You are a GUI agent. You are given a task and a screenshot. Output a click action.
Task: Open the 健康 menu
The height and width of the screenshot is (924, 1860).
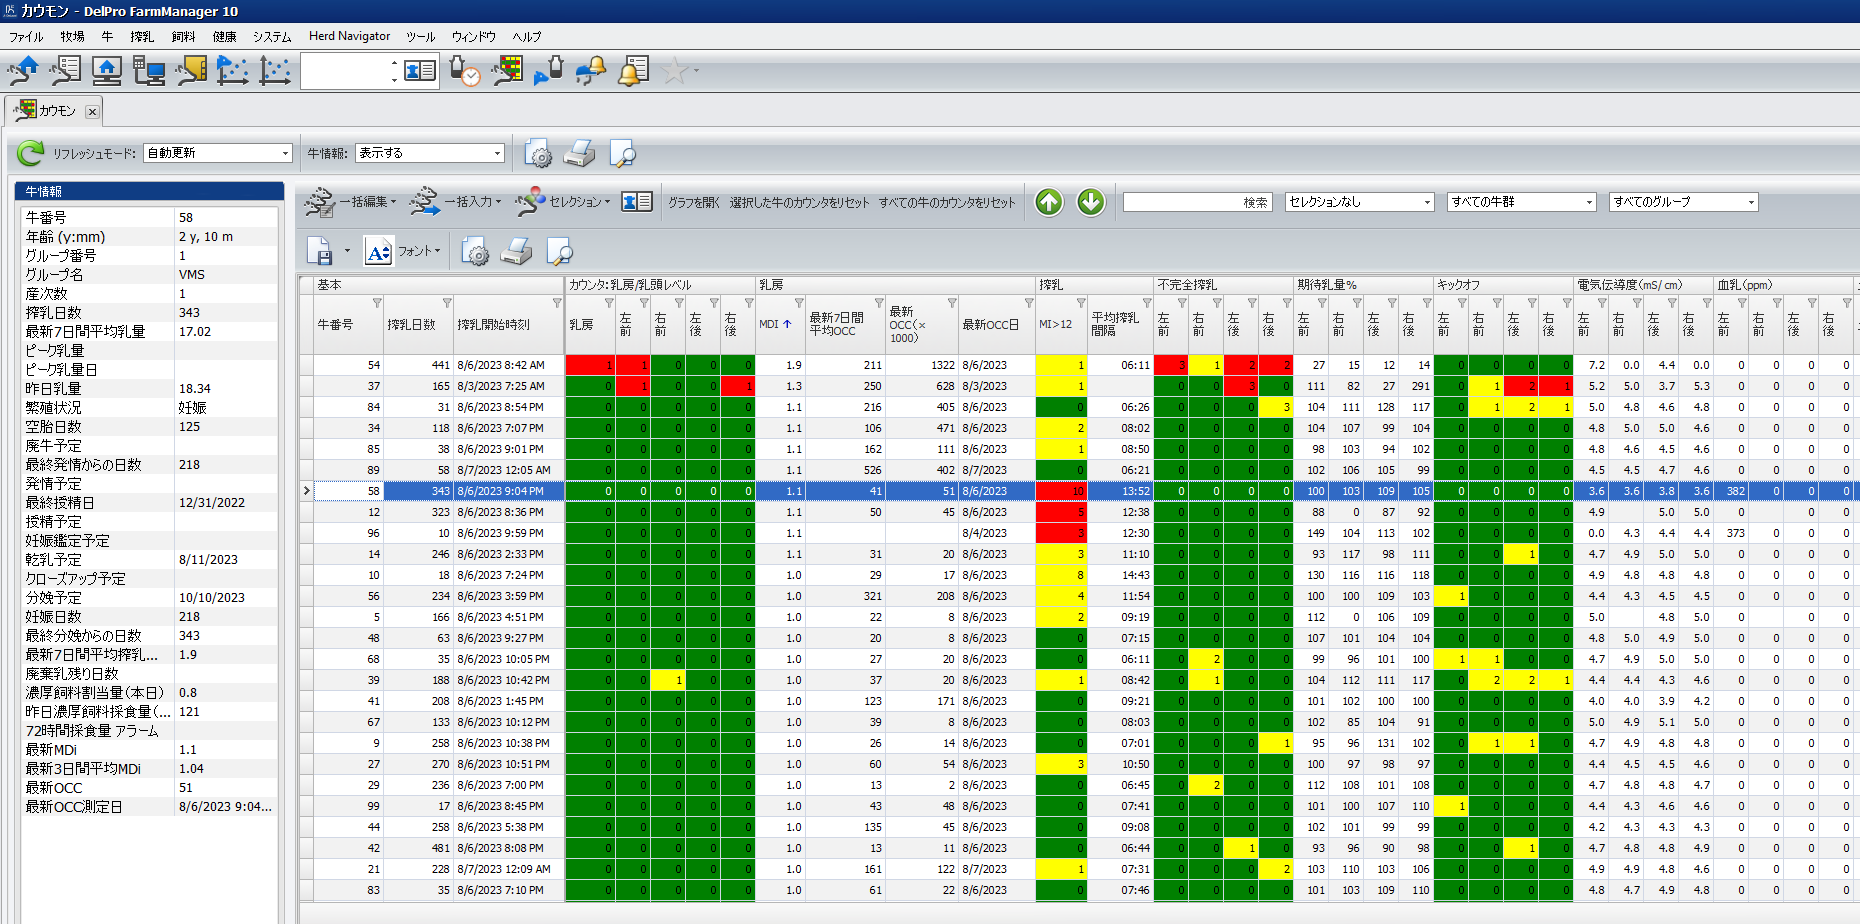[x=224, y=36]
